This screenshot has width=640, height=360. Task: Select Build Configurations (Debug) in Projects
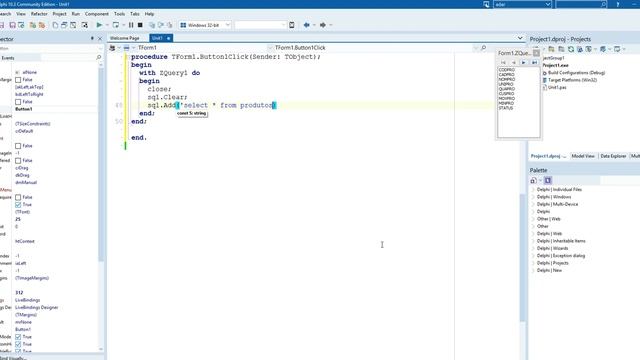[576, 73]
